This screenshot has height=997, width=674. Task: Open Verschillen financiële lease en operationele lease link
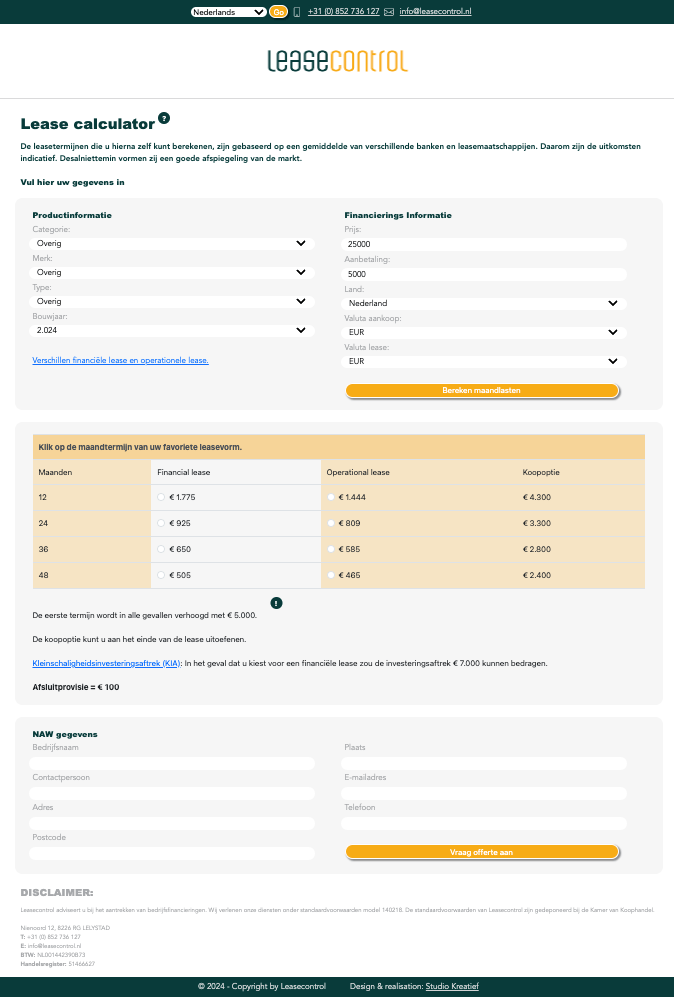tap(121, 360)
